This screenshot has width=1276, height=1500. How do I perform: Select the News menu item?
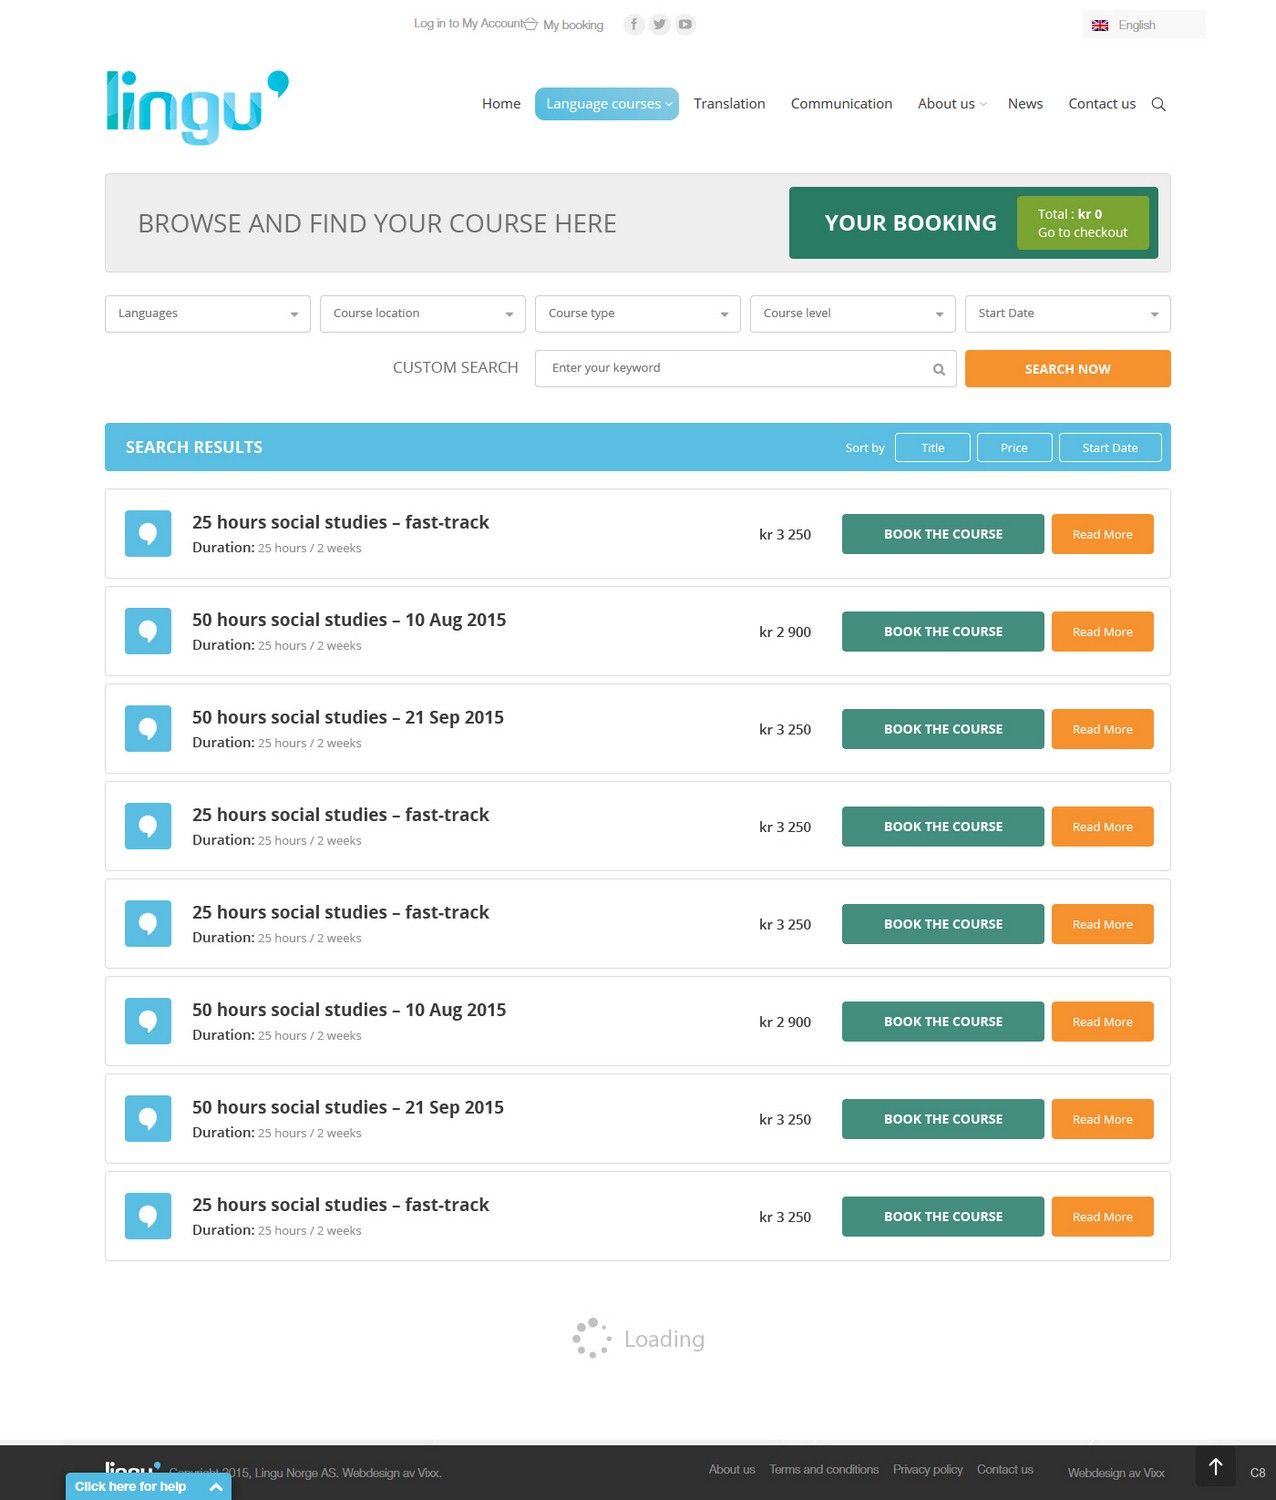point(1025,104)
